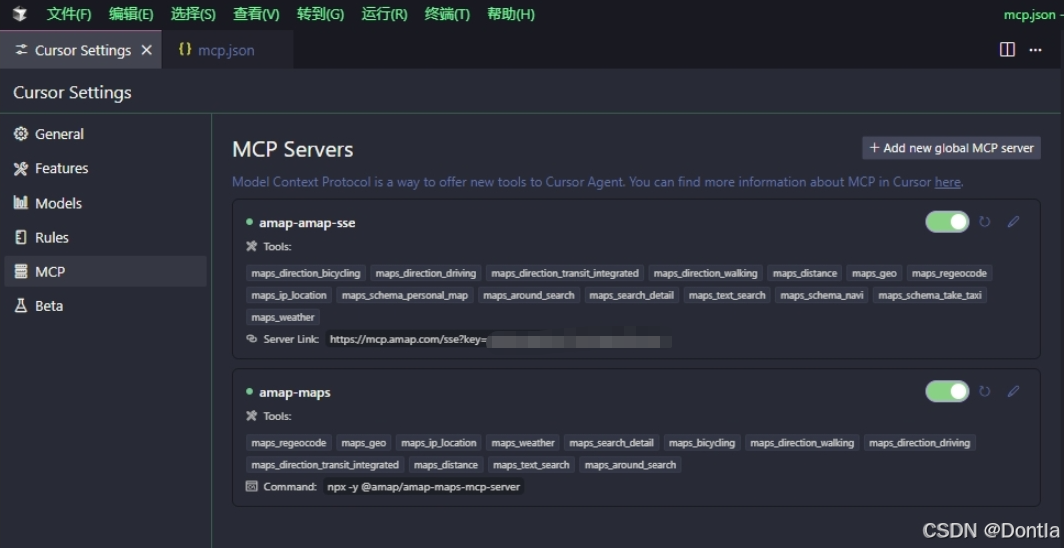The image size is (1064, 548).
Task: Switch to the Cursor Settings tab
Action: click(x=81, y=50)
